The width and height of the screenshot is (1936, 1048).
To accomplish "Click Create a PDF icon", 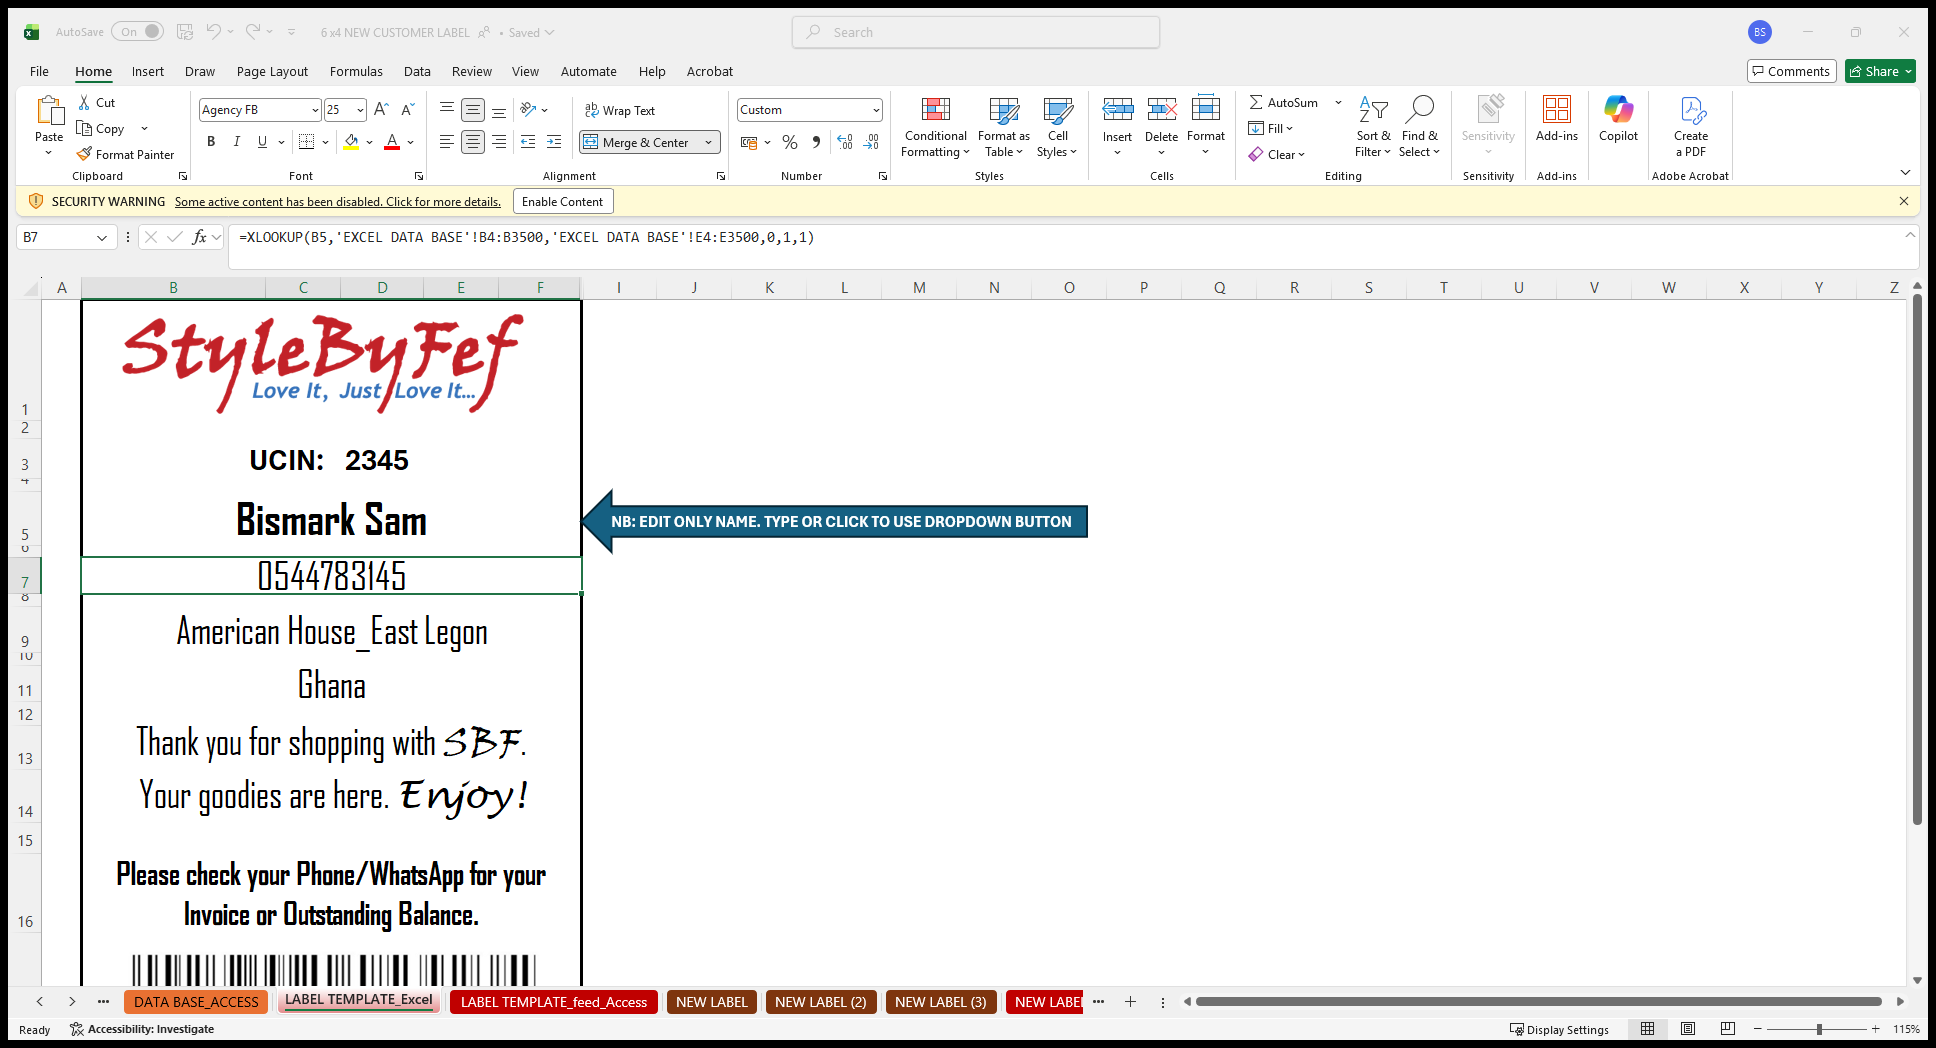I will pos(1690,126).
